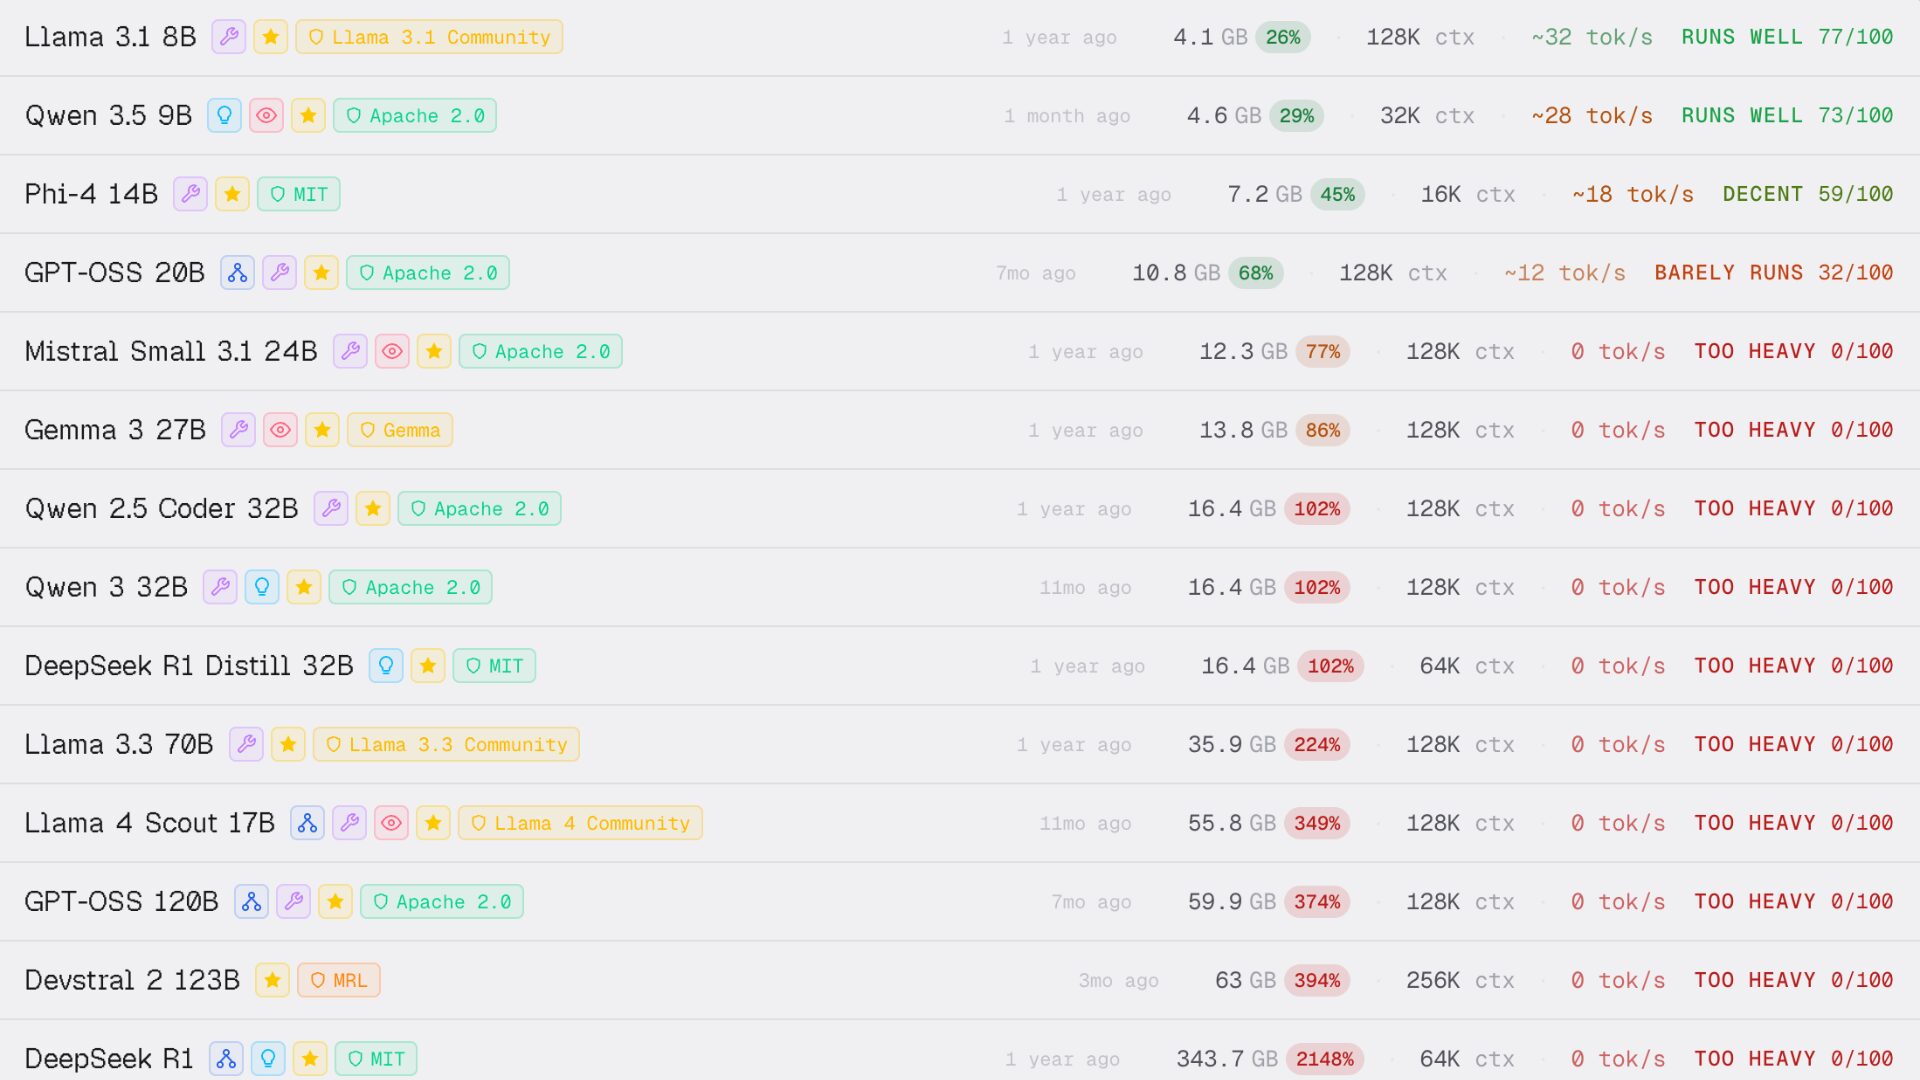The width and height of the screenshot is (1920, 1080).
Task: Click the wrench icon beside Gemma 3 27B
Action: tap(238, 430)
